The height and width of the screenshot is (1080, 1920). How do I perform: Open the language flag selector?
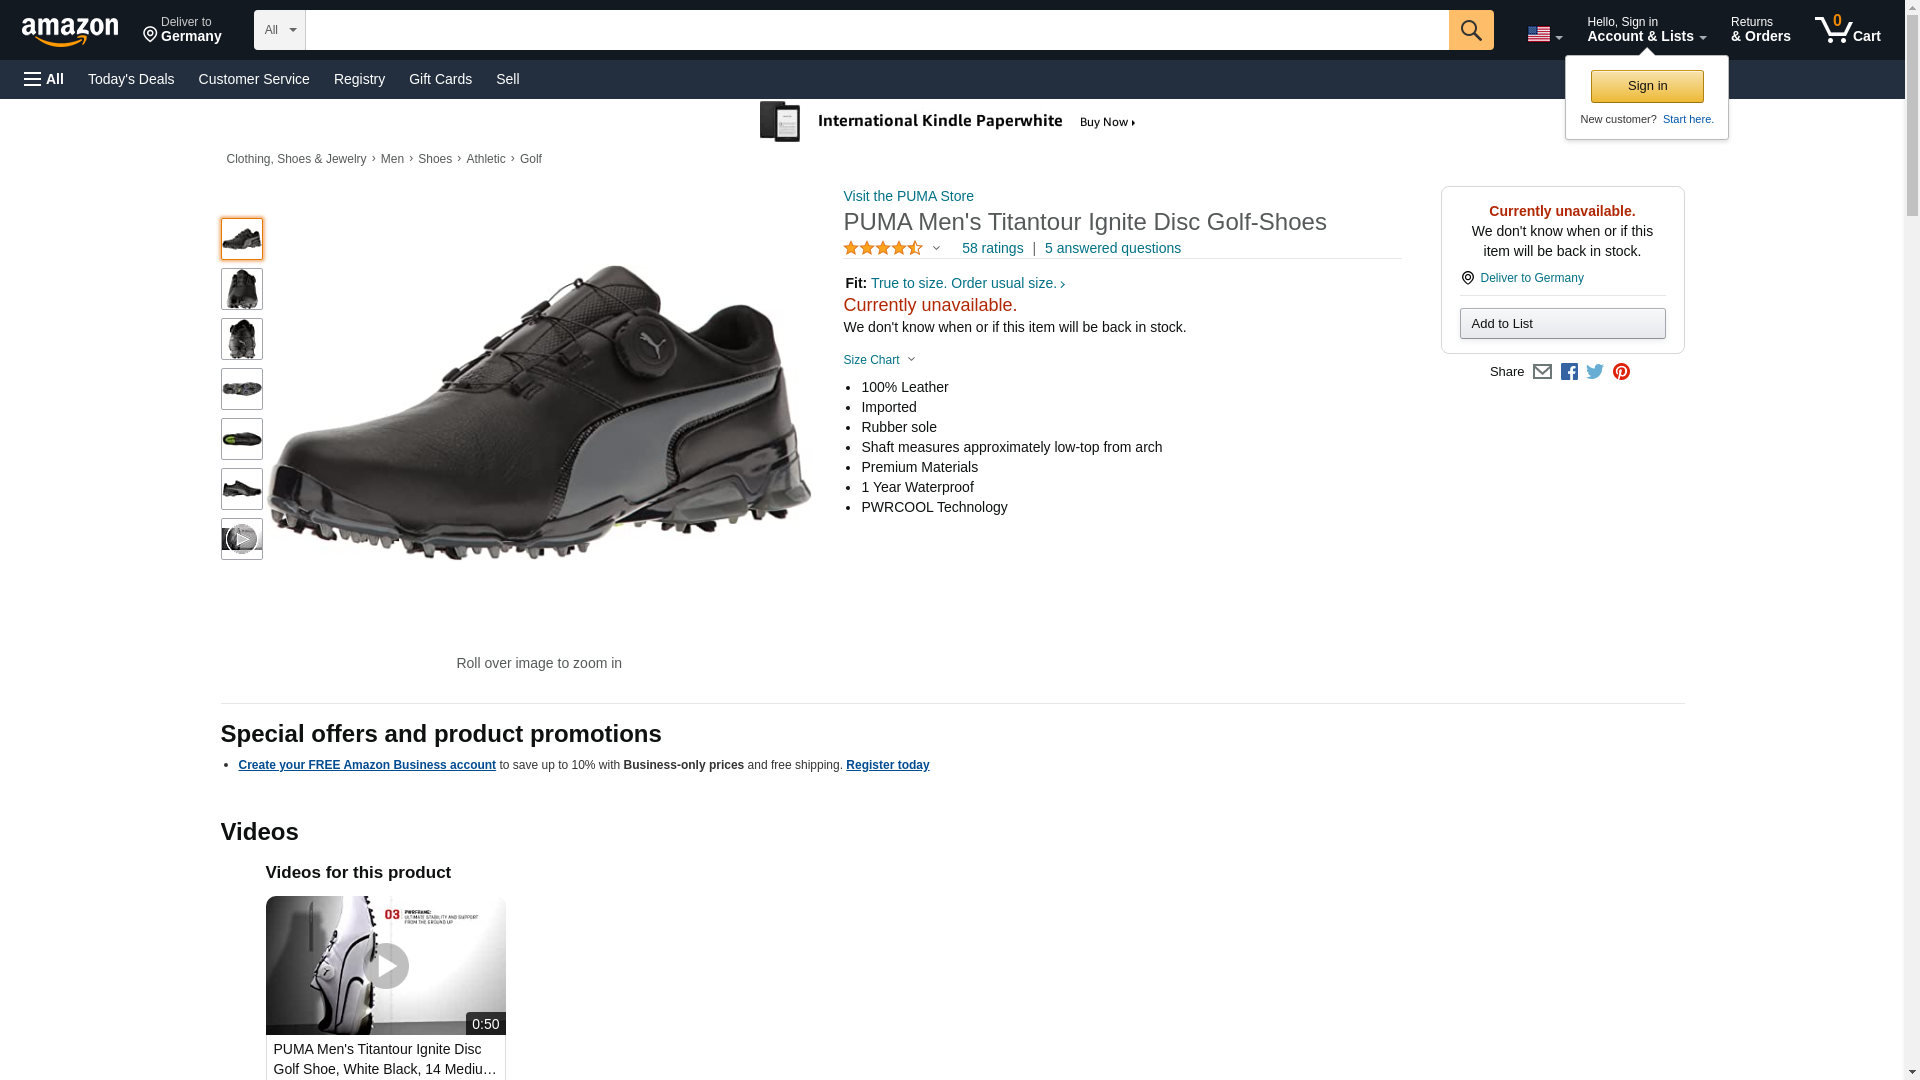pyautogui.click(x=1544, y=34)
